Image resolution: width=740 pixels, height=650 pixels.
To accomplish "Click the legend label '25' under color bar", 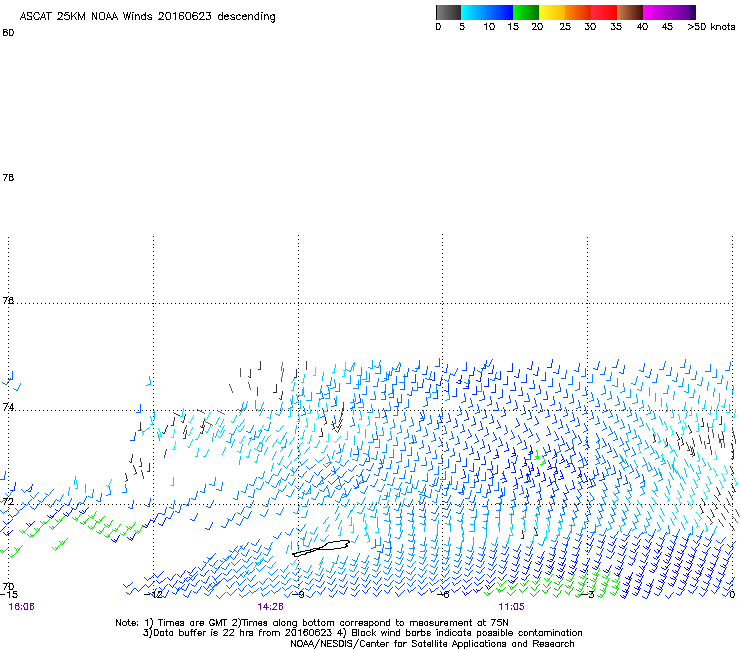I will [565, 27].
